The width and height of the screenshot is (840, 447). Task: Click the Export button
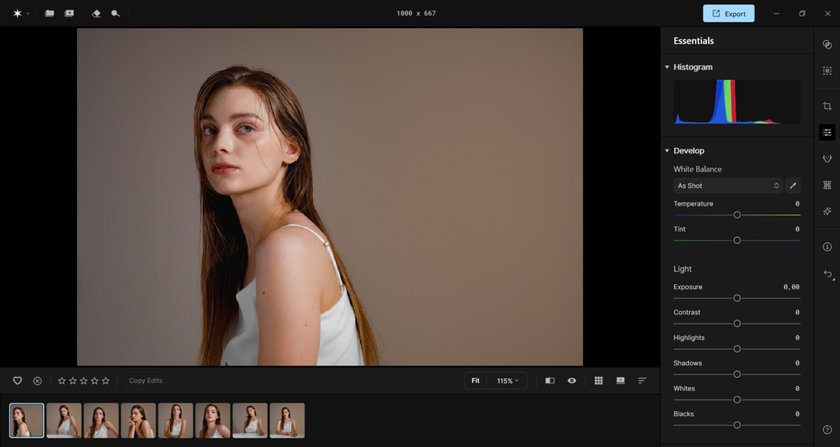tap(728, 14)
